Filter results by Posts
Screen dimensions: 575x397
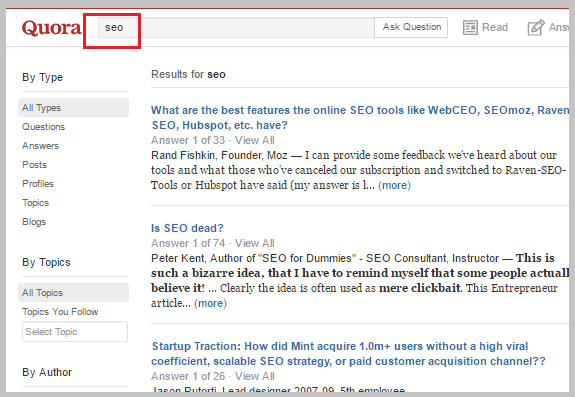34,165
